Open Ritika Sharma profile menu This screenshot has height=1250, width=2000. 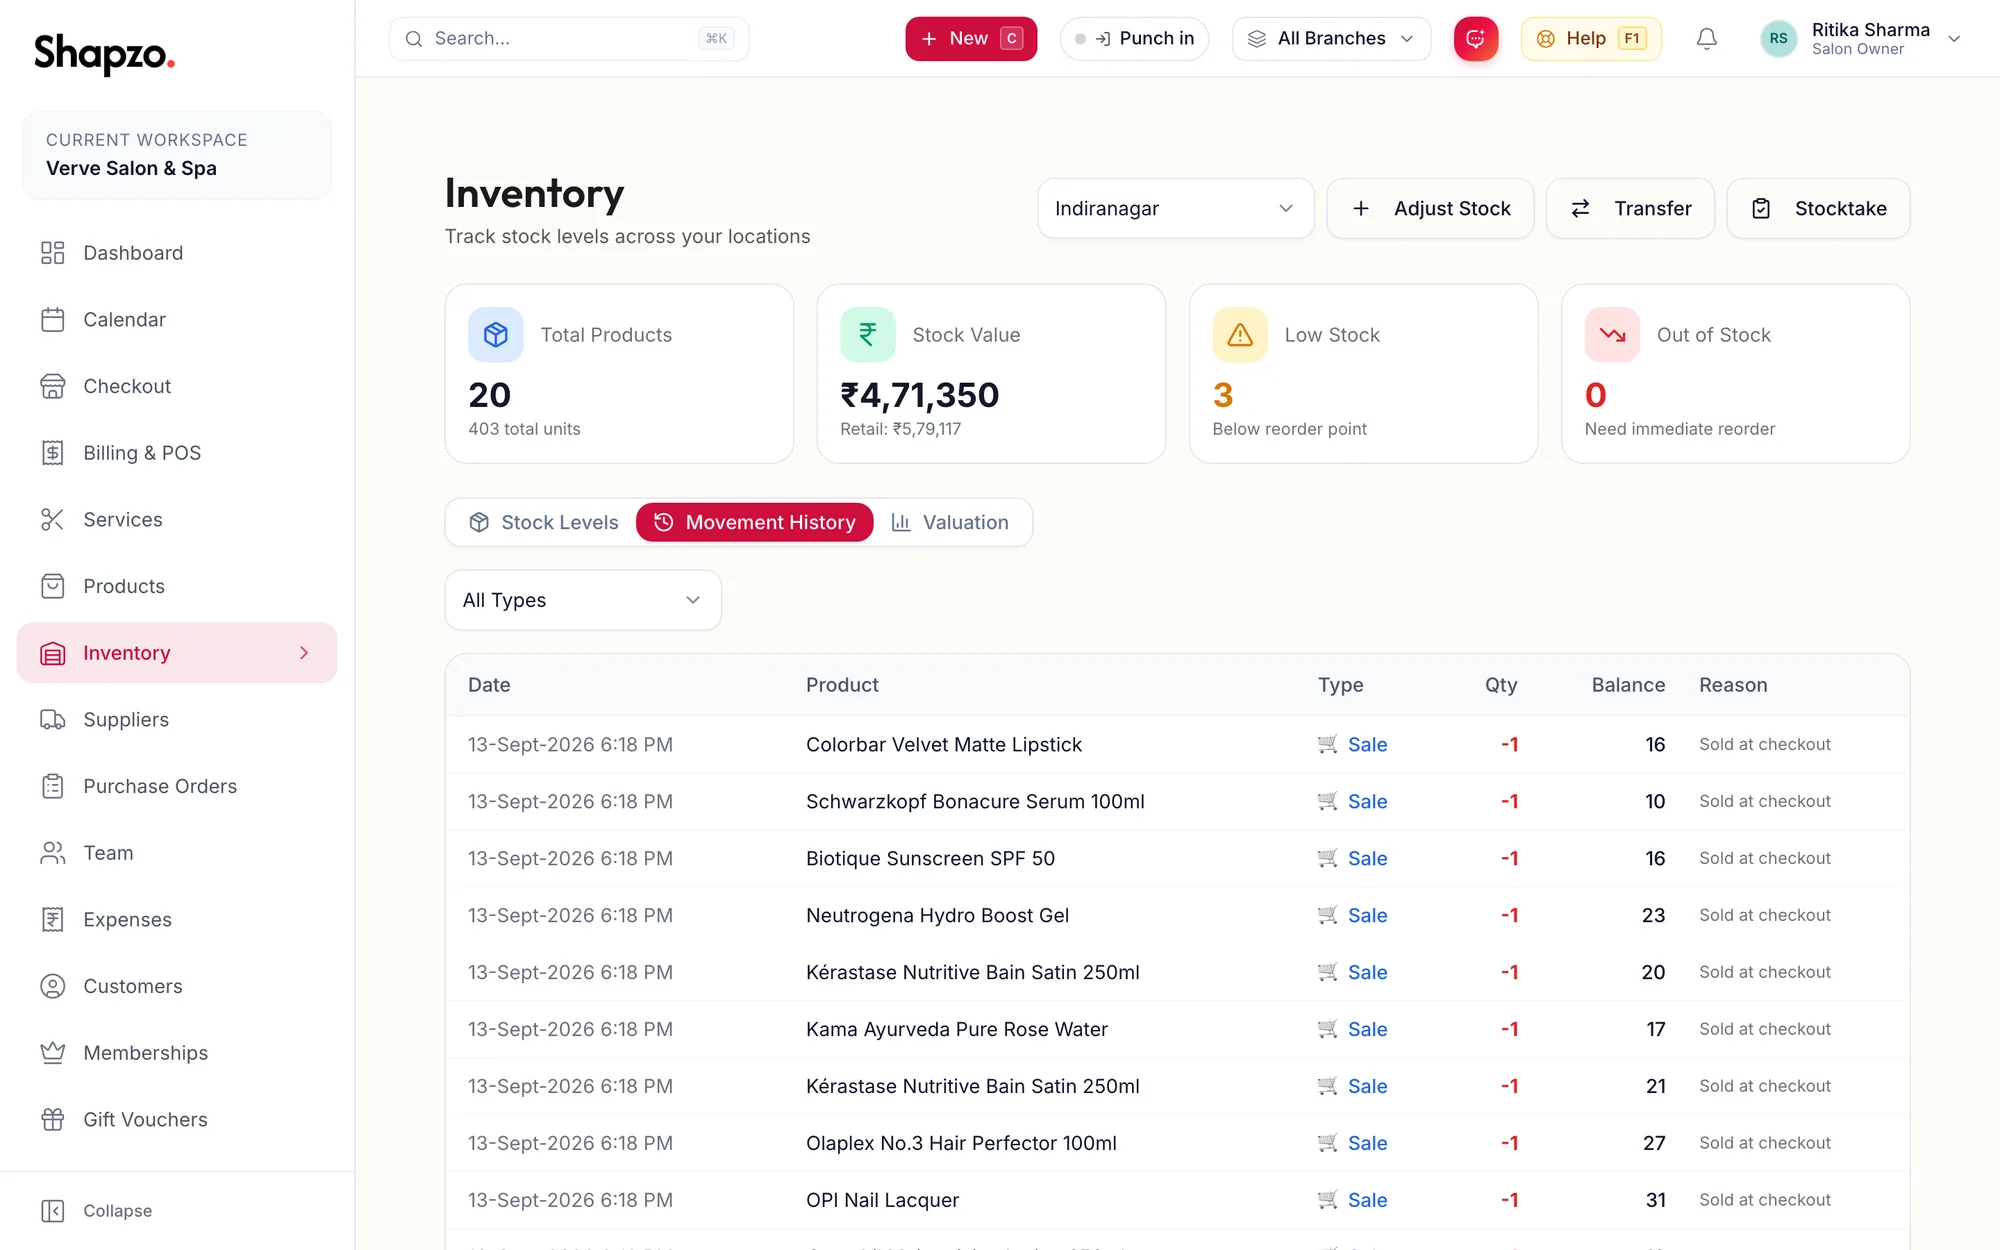(1860, 39)
